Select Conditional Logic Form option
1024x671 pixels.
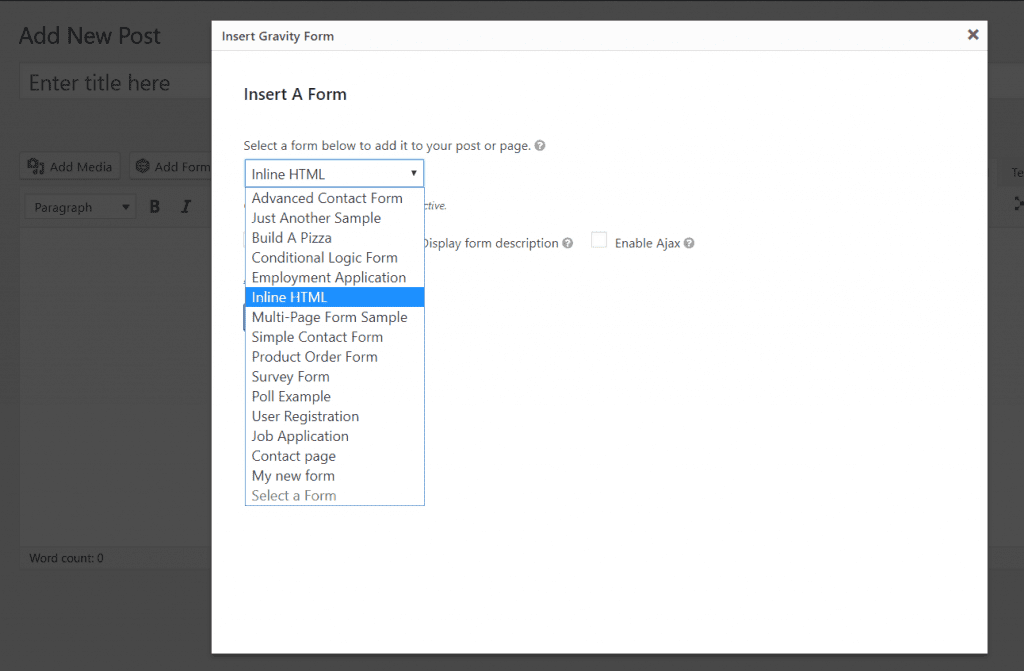[334, 257]
